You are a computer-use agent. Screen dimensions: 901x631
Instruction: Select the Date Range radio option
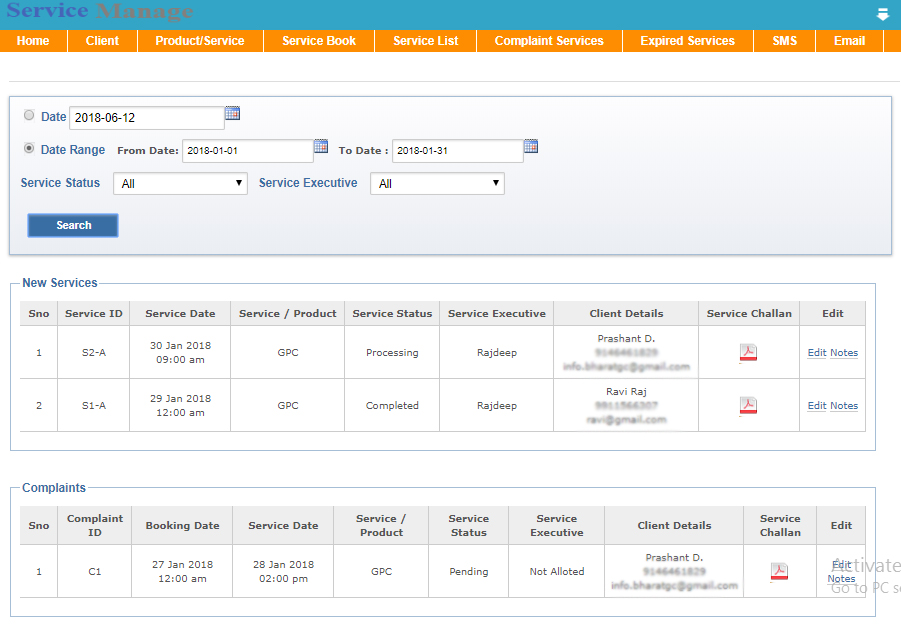click(29, 148)
